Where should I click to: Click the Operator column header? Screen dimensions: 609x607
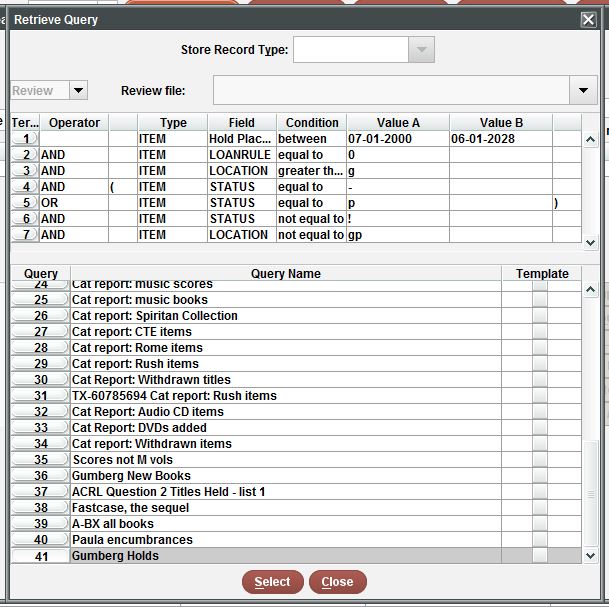[74, 123]
